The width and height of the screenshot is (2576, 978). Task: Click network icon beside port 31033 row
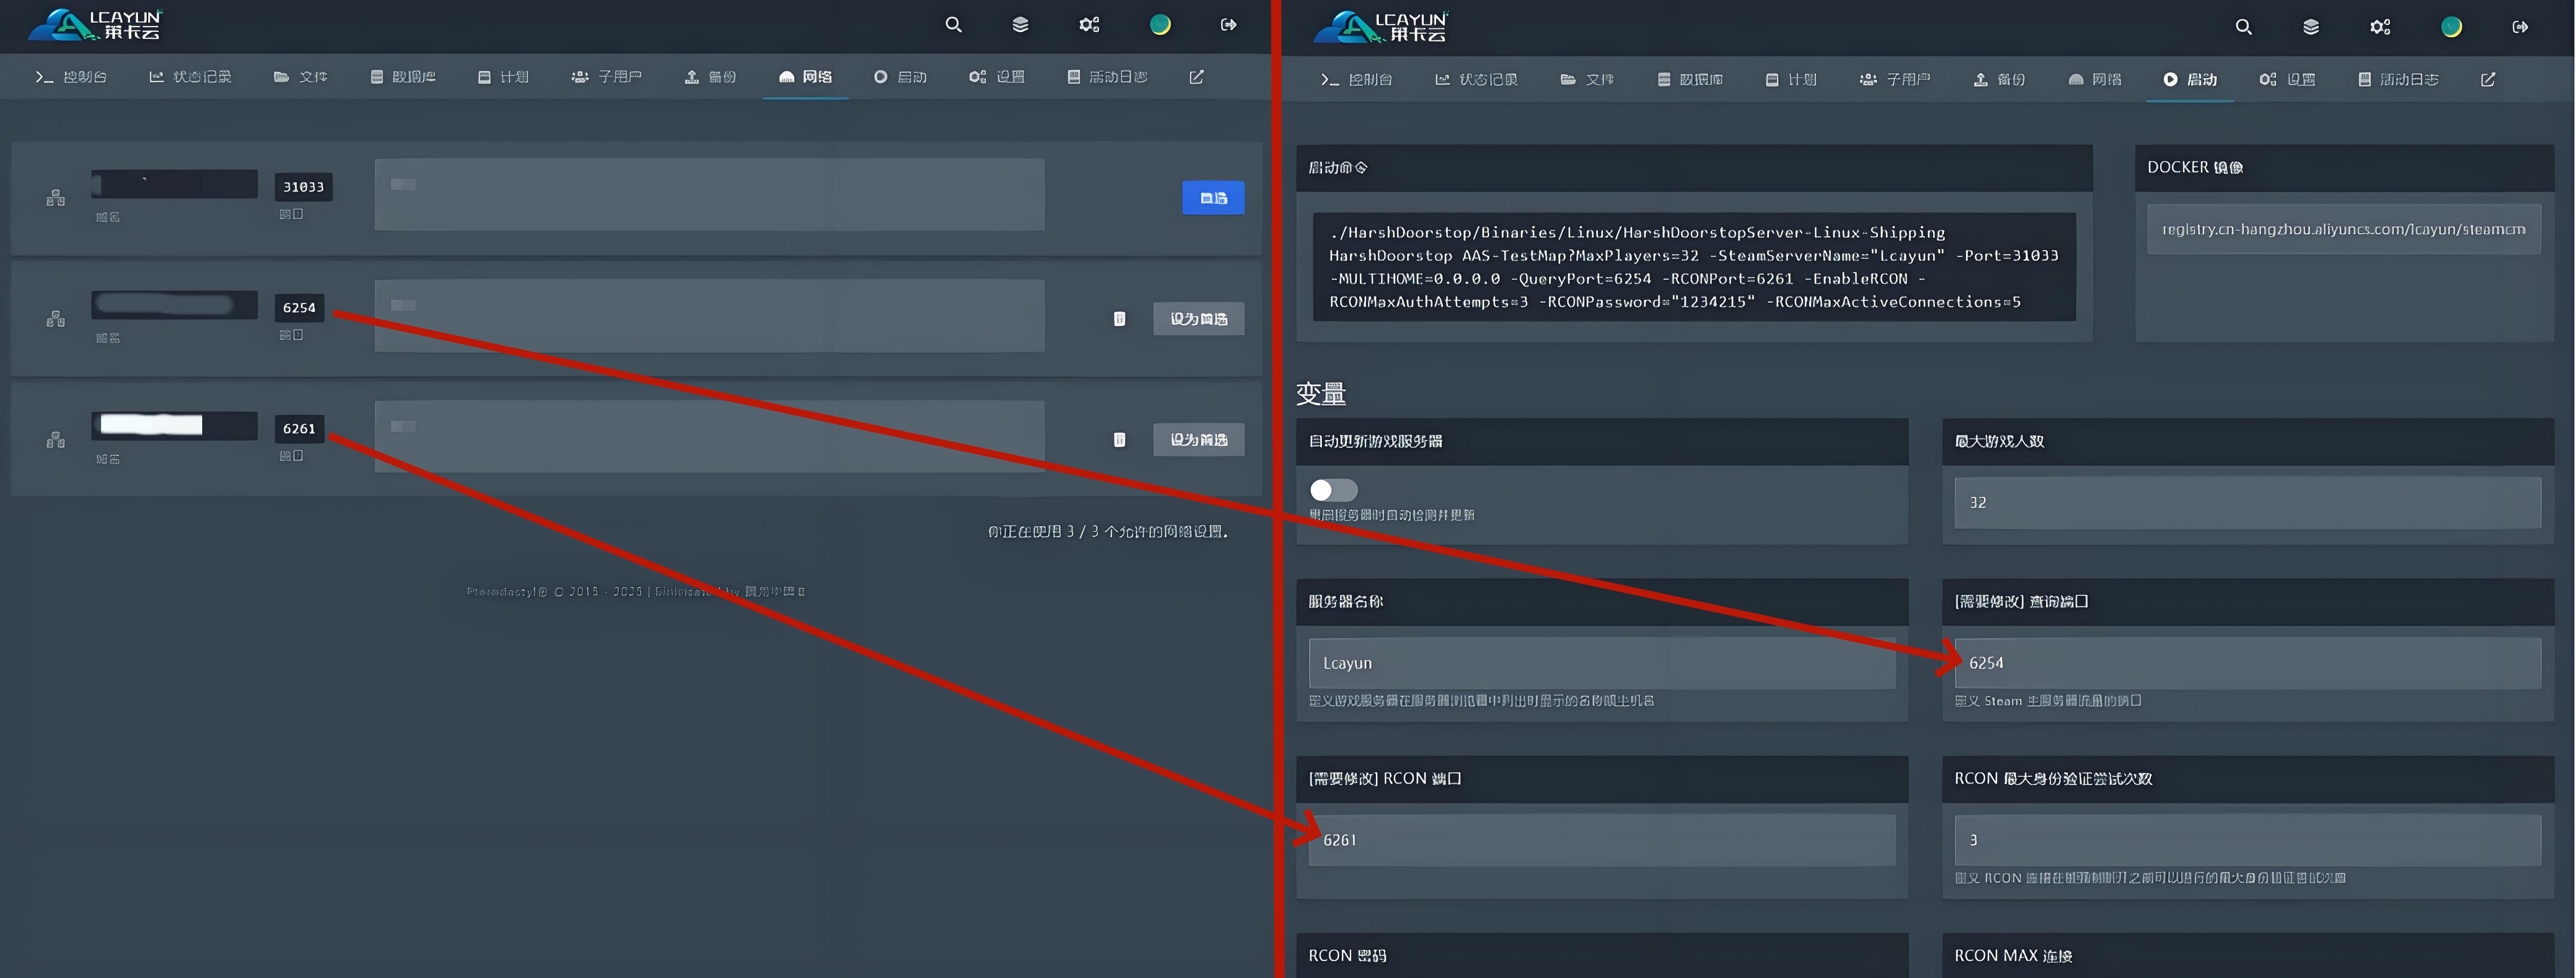56,198
